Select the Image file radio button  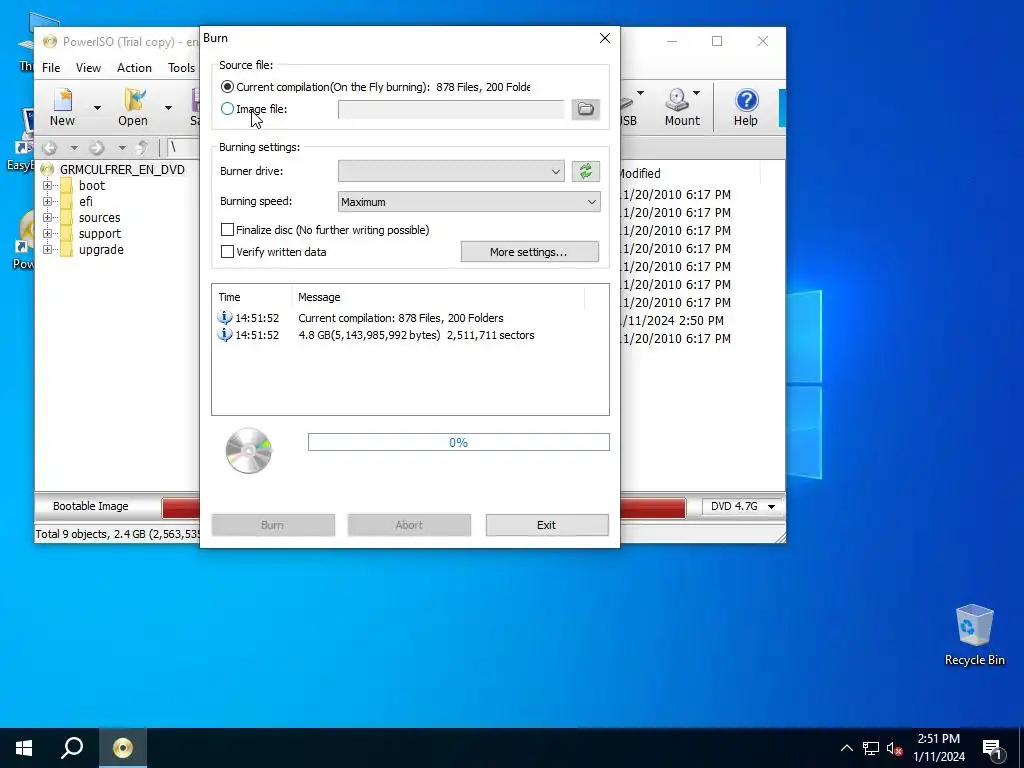227,109
